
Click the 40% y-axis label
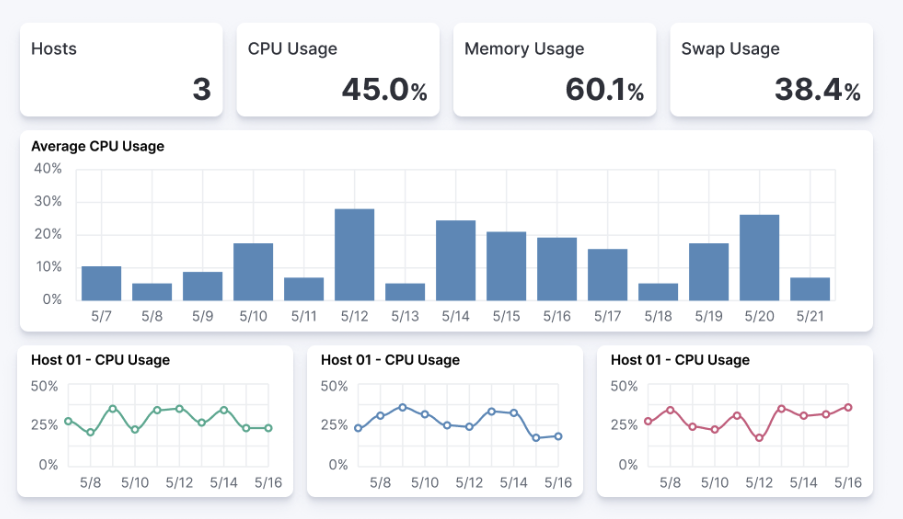pos(48,169)
